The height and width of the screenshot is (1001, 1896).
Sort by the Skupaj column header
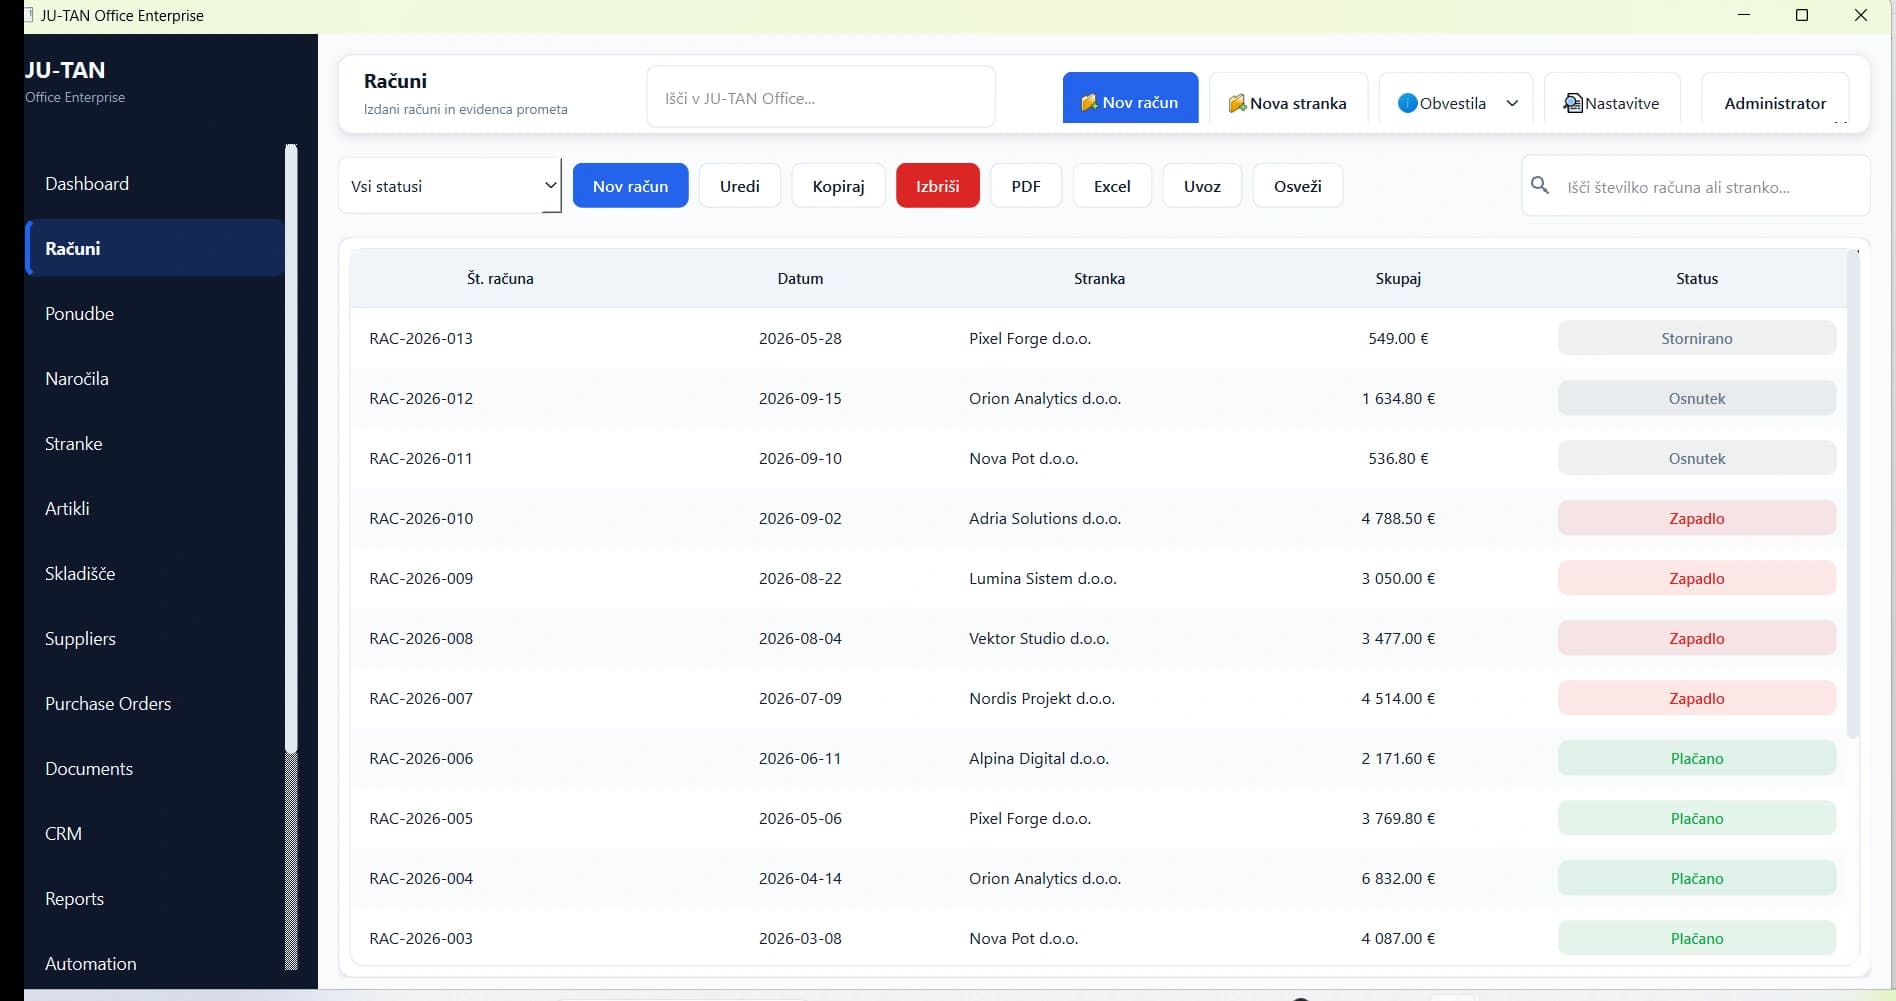point(1398,279)
